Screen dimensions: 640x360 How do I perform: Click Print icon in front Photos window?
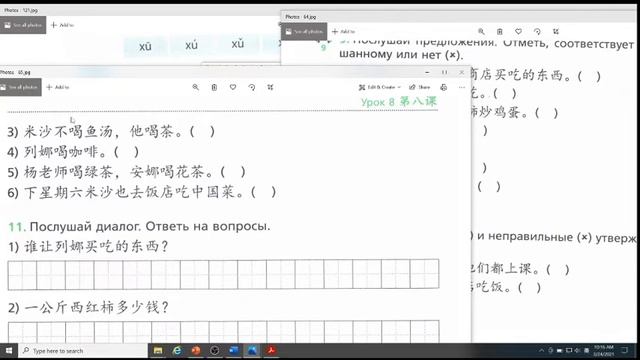pos(444,87)
